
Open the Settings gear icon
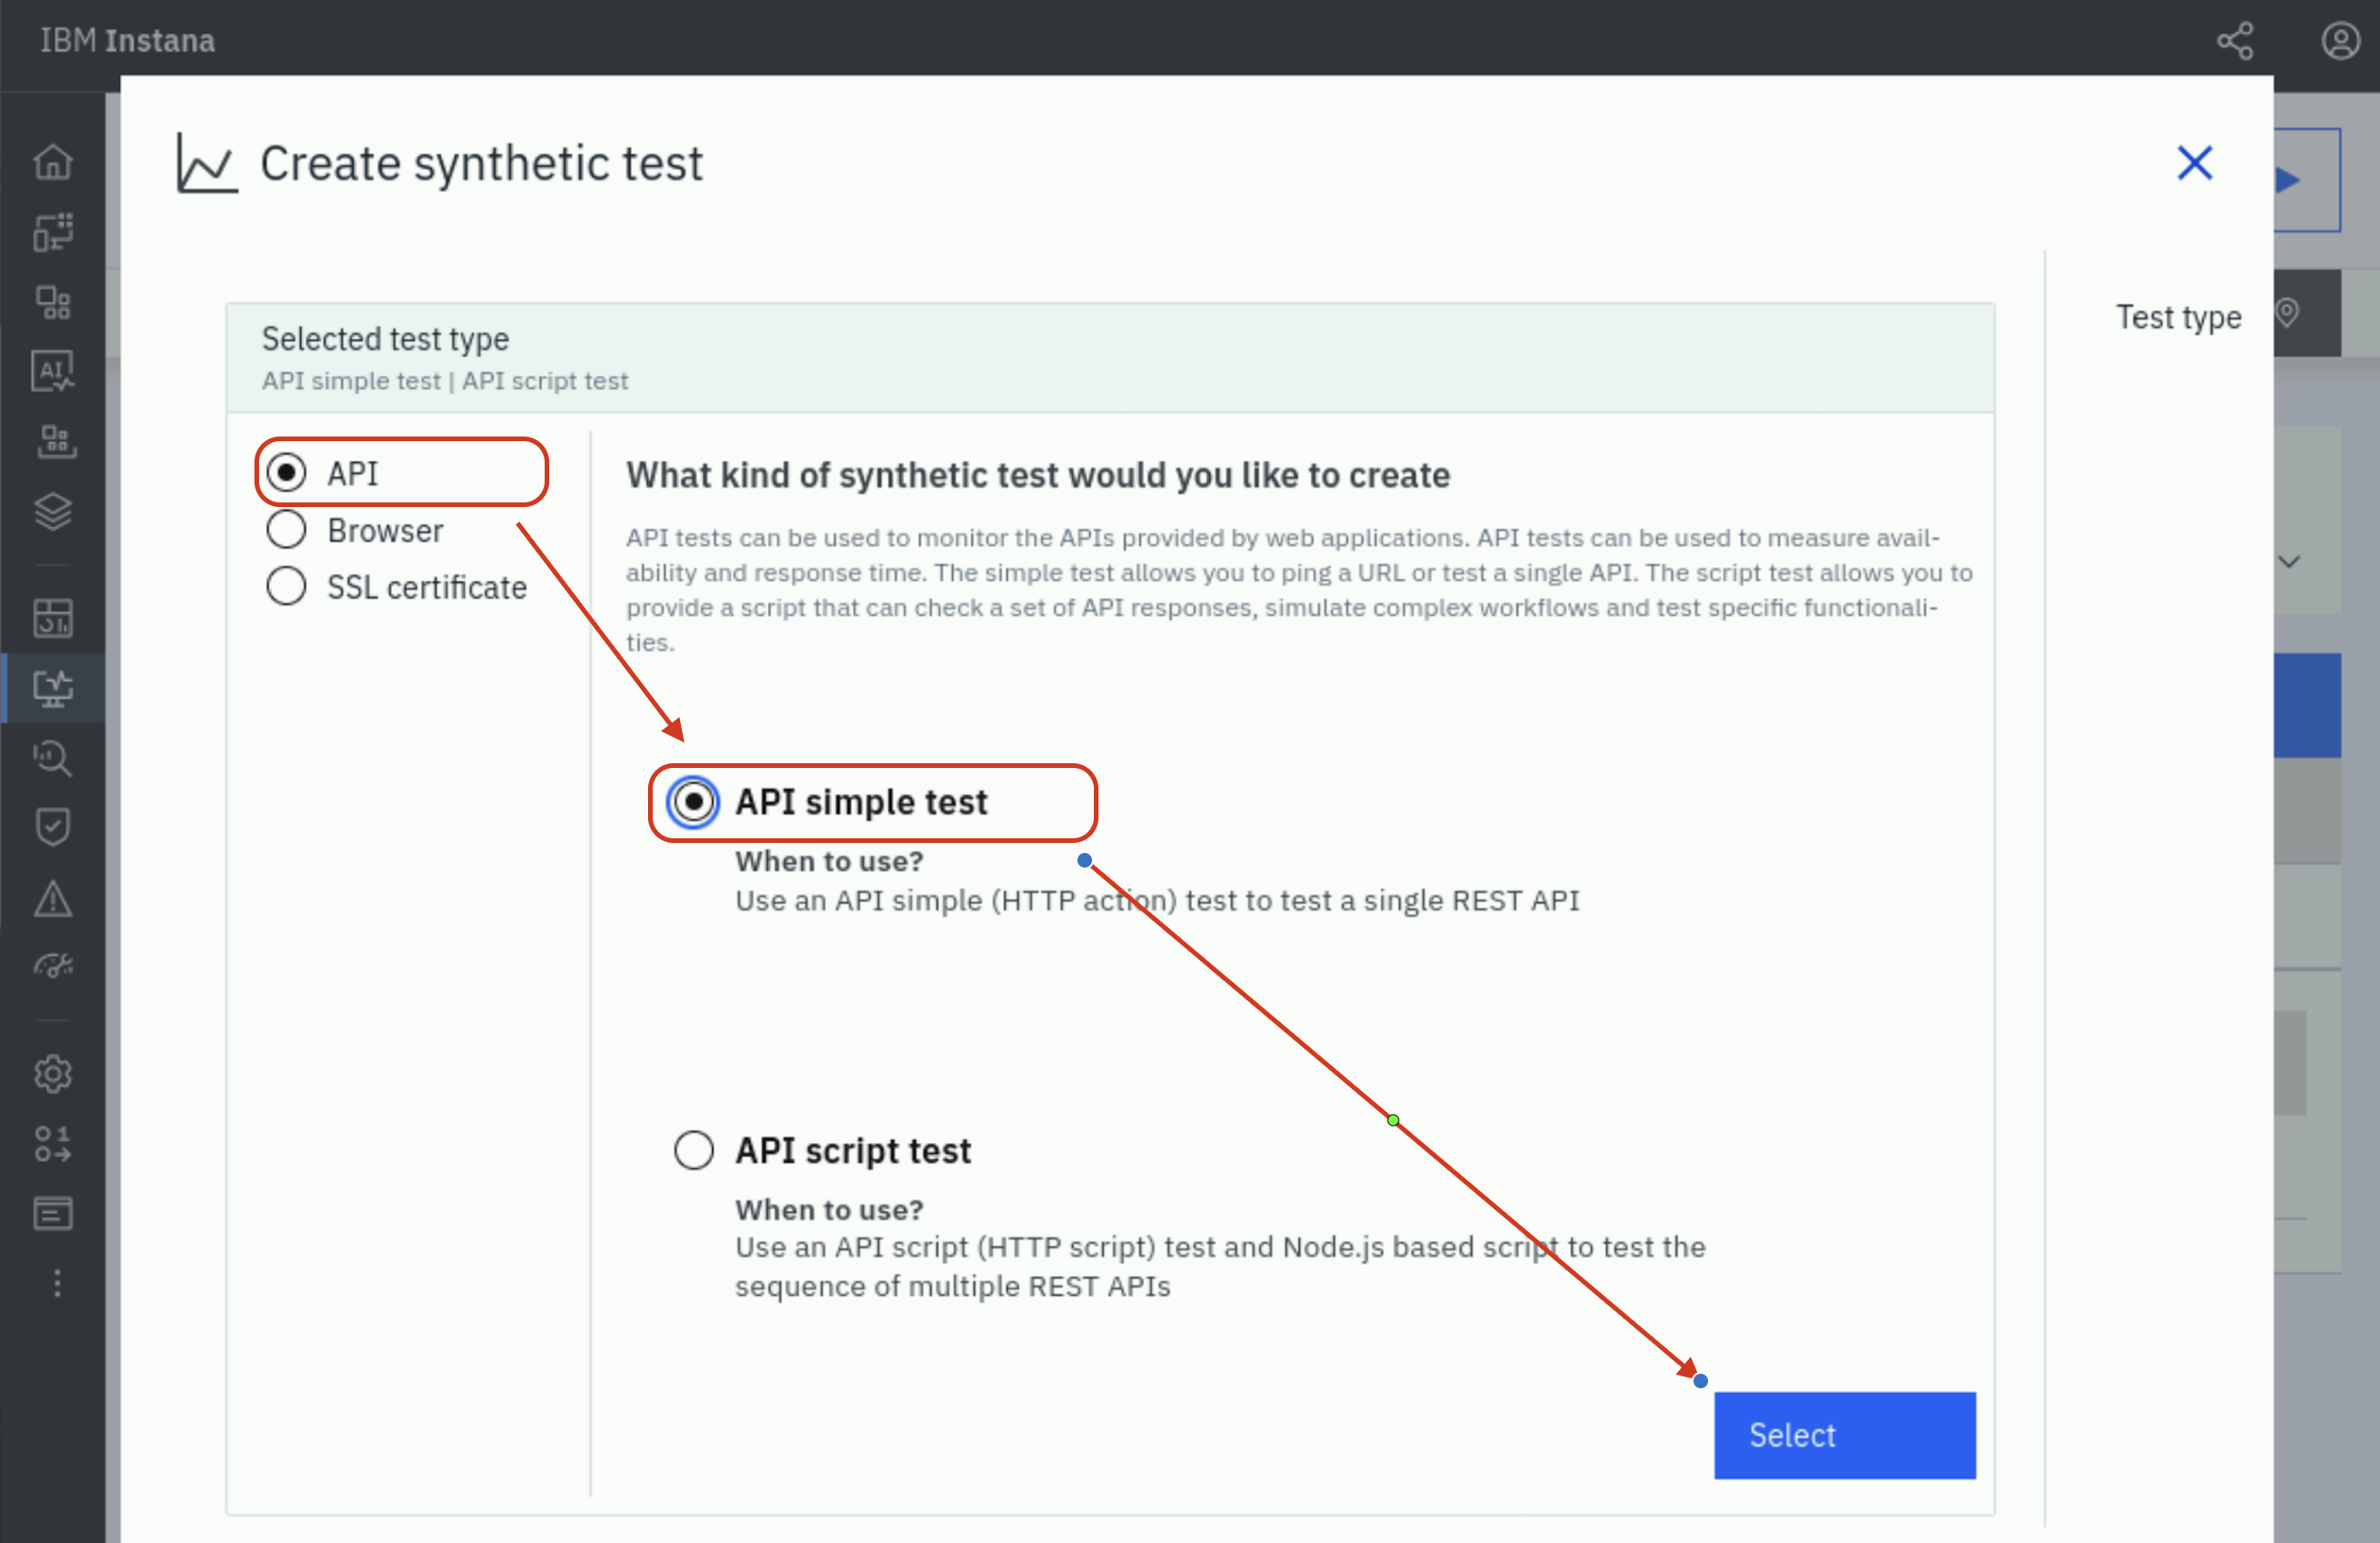(x=53, y=1074)
